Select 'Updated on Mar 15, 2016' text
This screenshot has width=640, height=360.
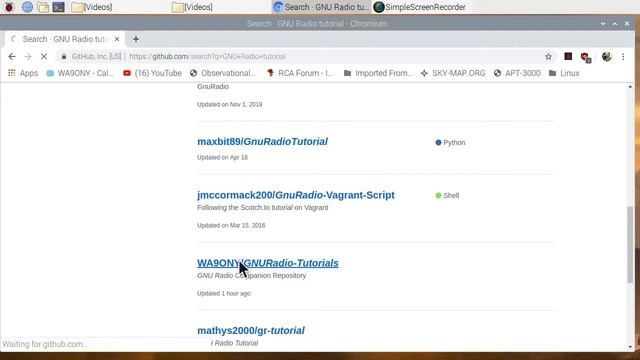[231, 225]
